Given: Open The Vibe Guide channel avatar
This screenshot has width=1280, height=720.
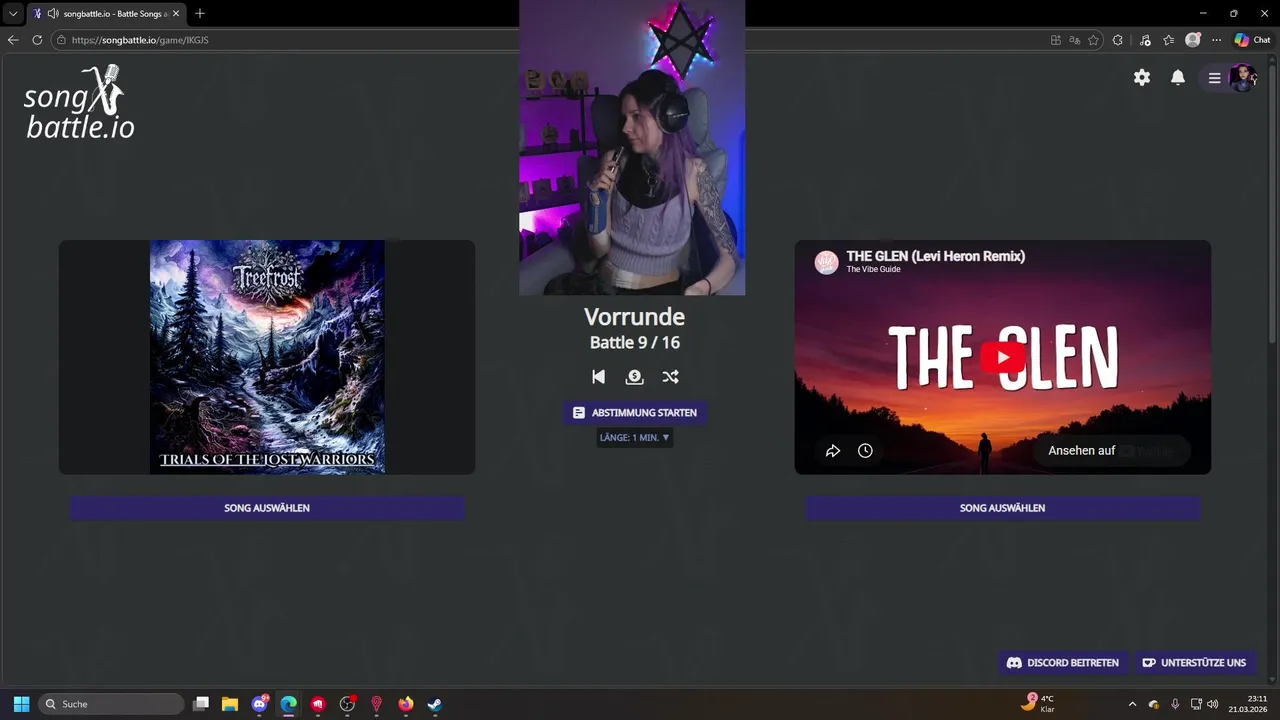Looking at the screenshot, I should (x=826, y=263).
